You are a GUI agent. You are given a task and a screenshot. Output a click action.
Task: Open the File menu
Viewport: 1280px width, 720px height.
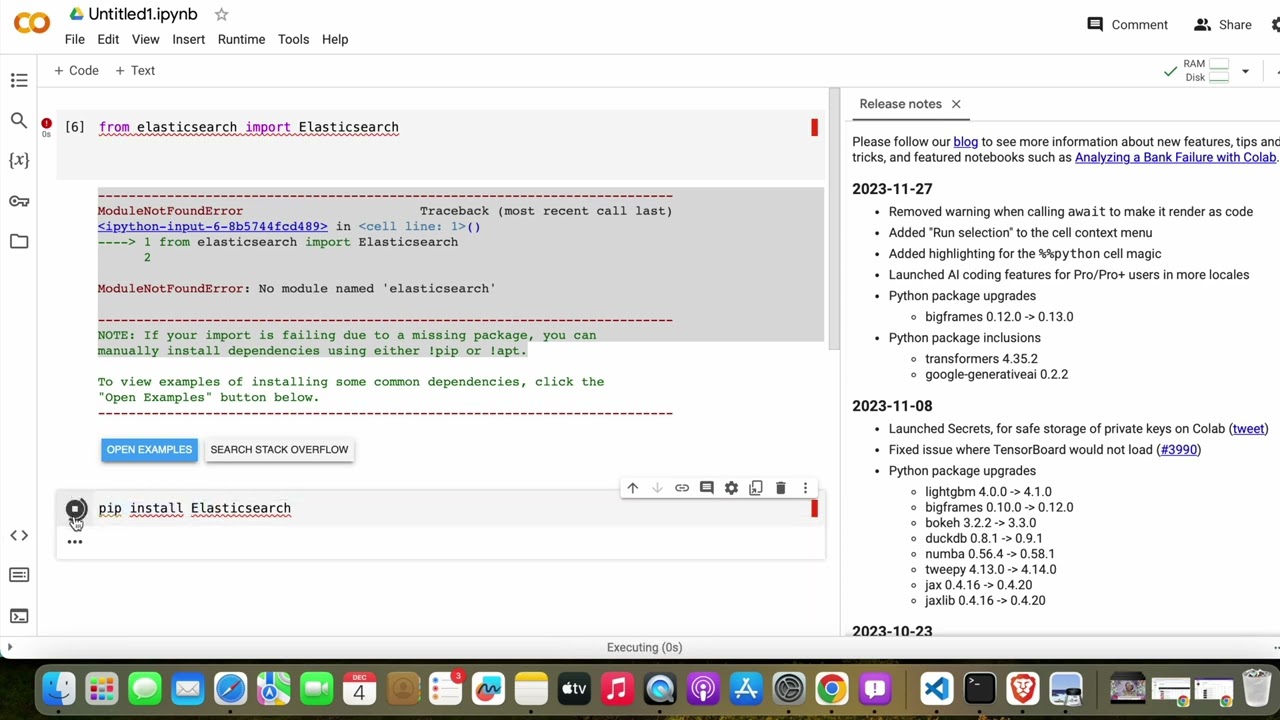[75, 39]
